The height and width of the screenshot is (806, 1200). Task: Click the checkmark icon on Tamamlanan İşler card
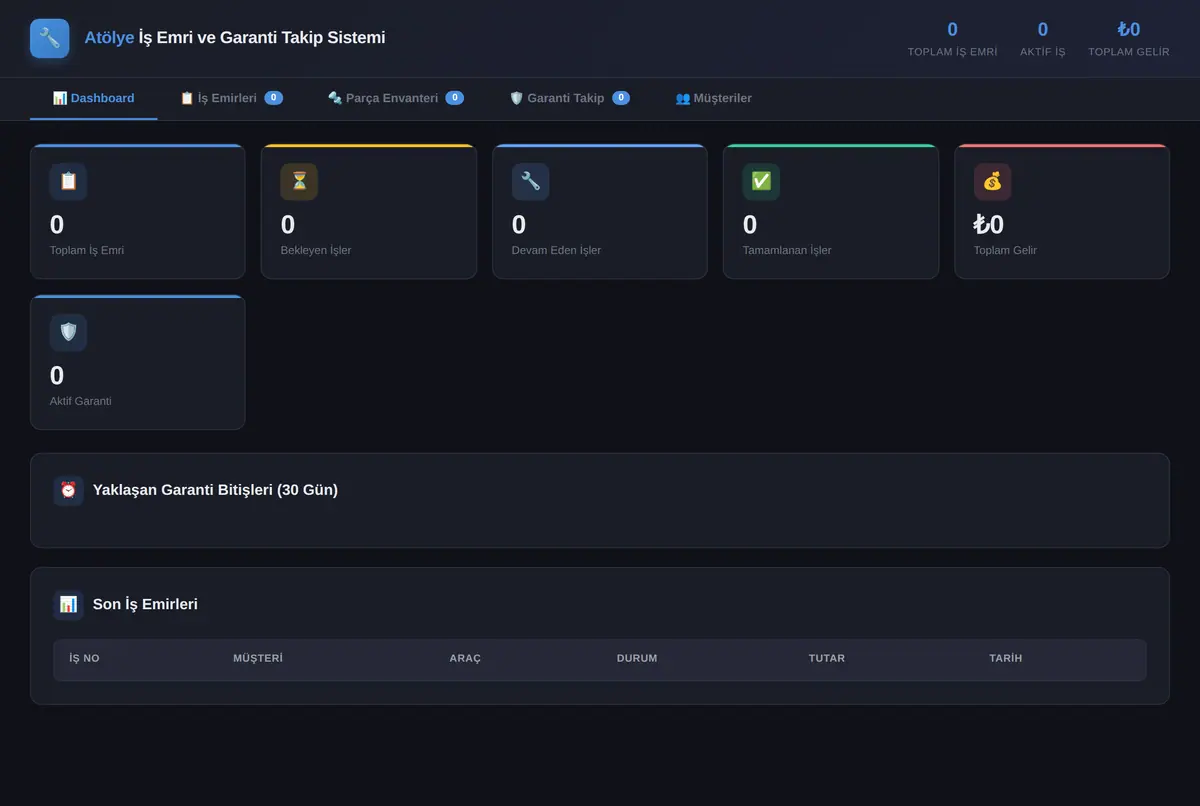point(761,182)
